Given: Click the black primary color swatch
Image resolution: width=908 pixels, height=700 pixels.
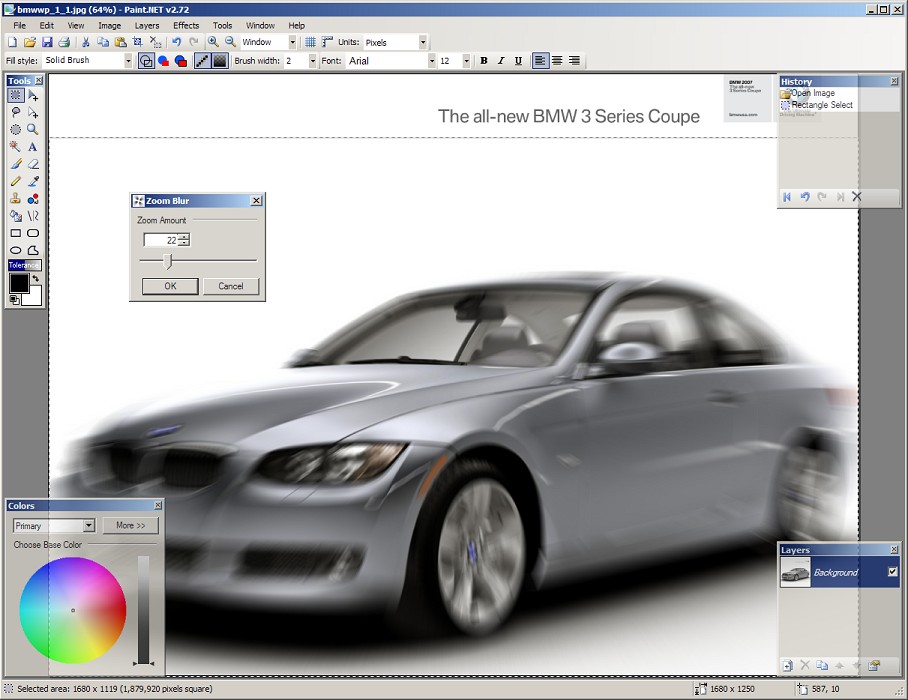Looking at the screenshot, I should (19, 284).
